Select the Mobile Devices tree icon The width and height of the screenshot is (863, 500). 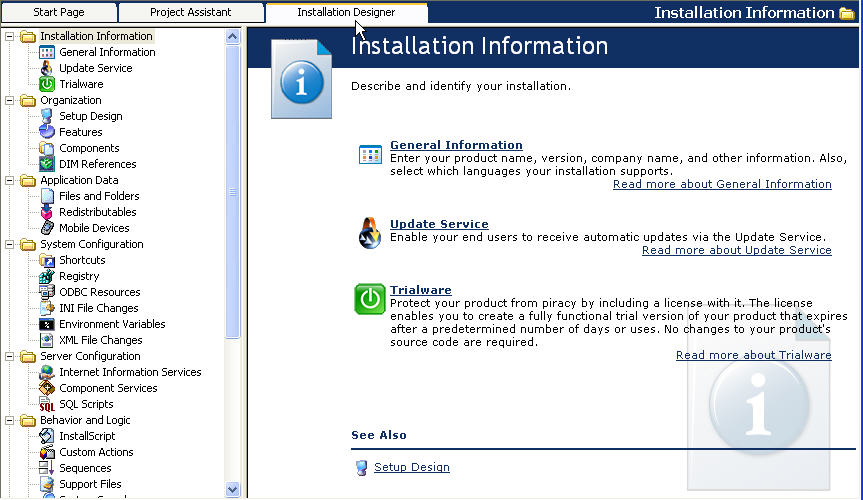coord(47,228)
